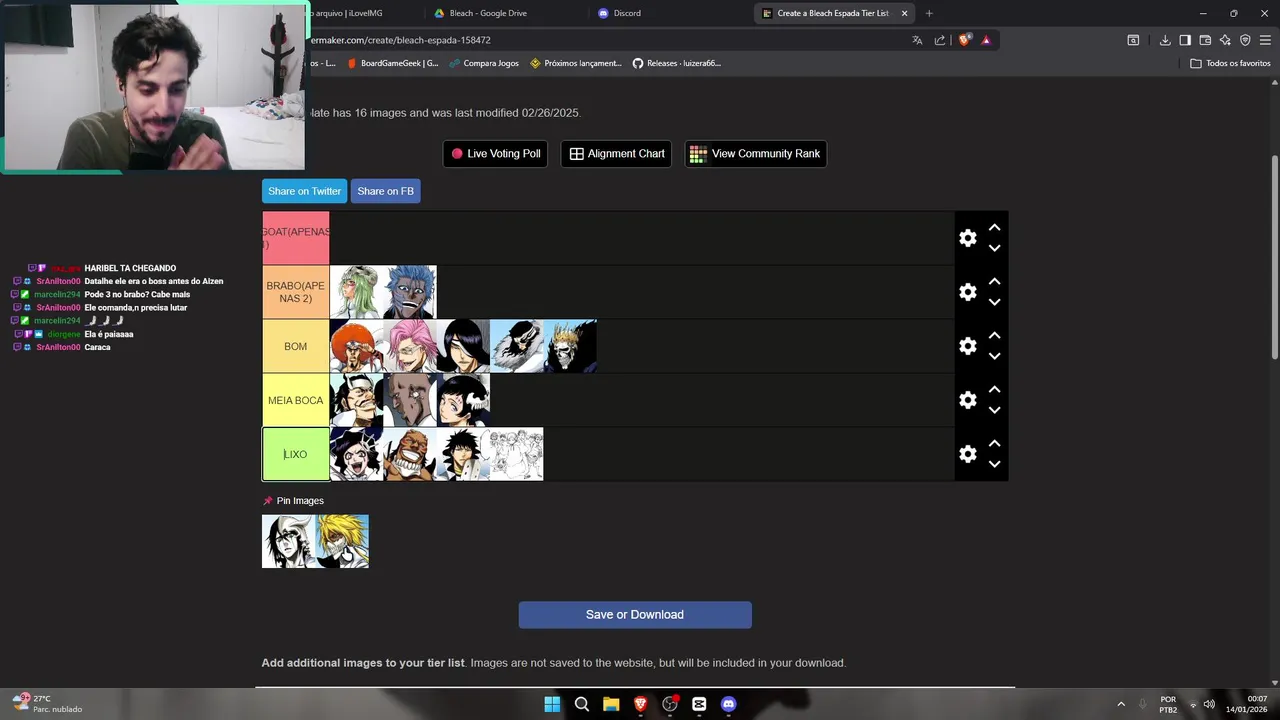
Task: Open the Windows Start menu
Action: coord(552,704)
